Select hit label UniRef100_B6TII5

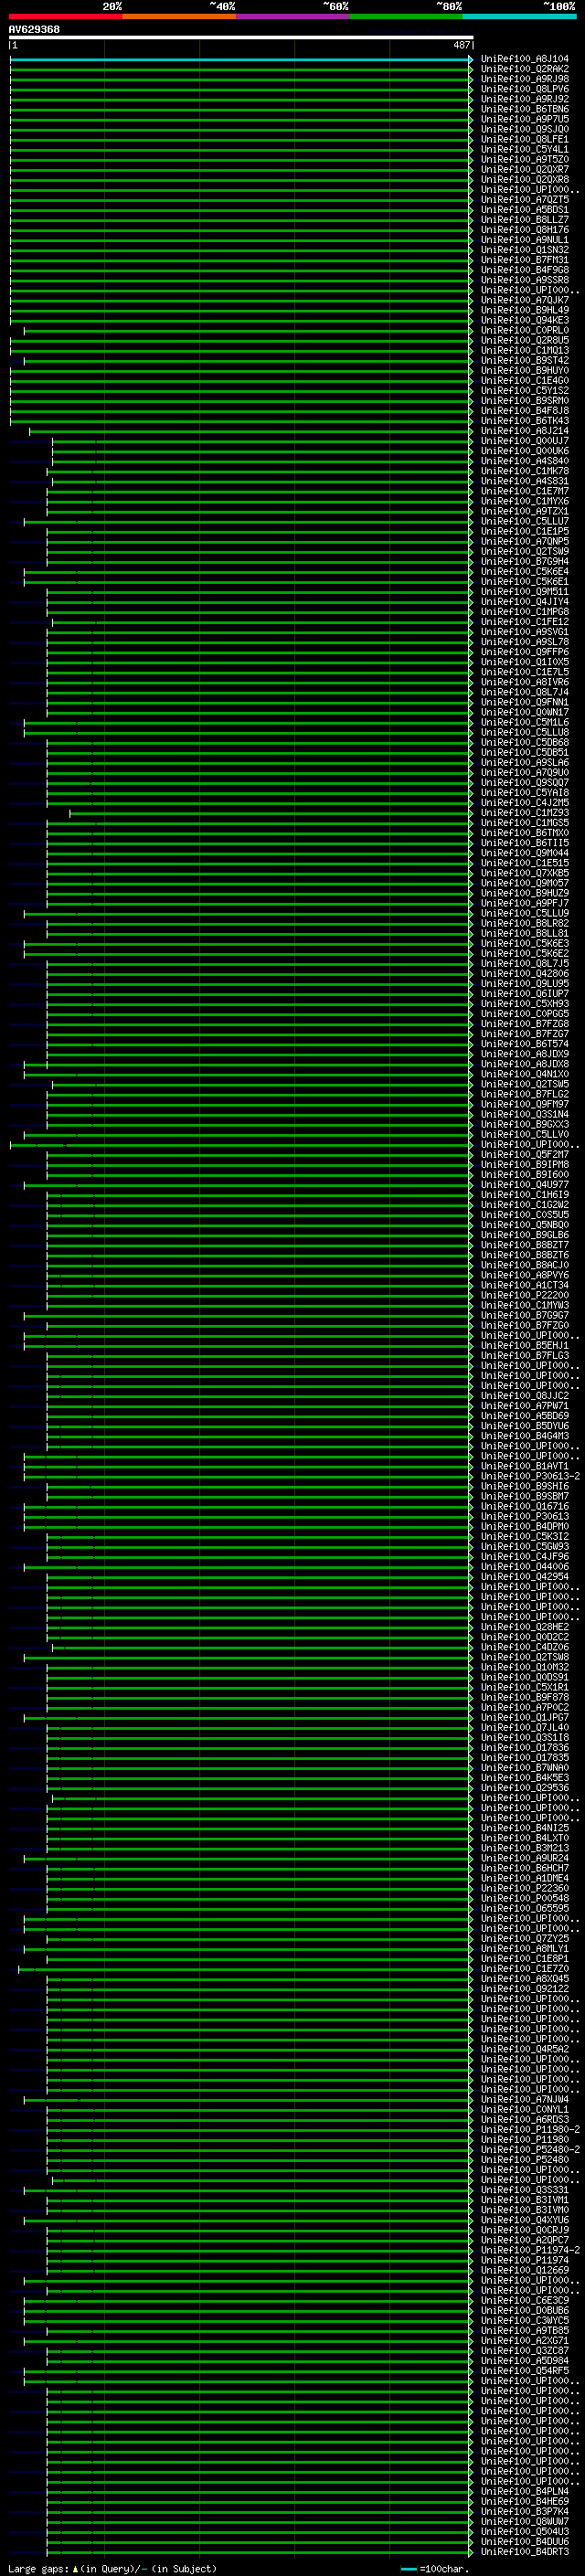525,842
